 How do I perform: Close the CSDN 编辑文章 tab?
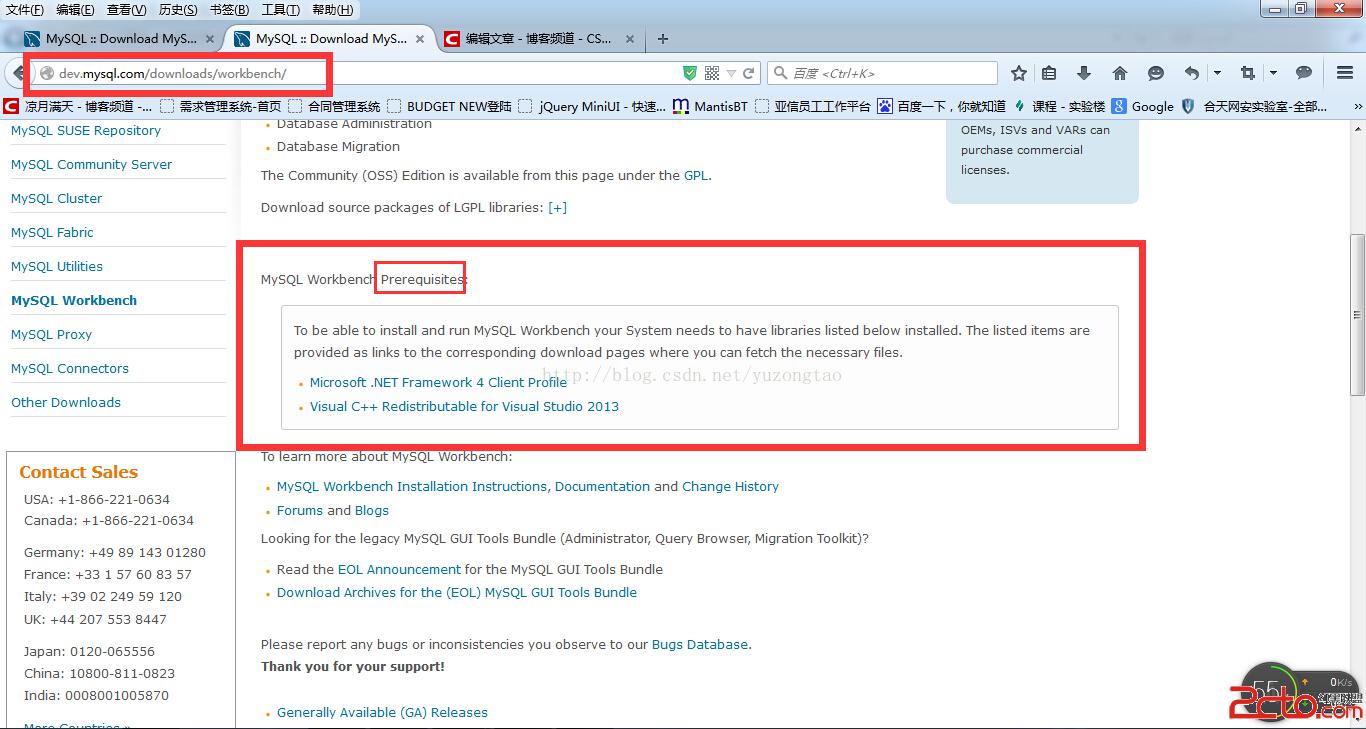630,39
